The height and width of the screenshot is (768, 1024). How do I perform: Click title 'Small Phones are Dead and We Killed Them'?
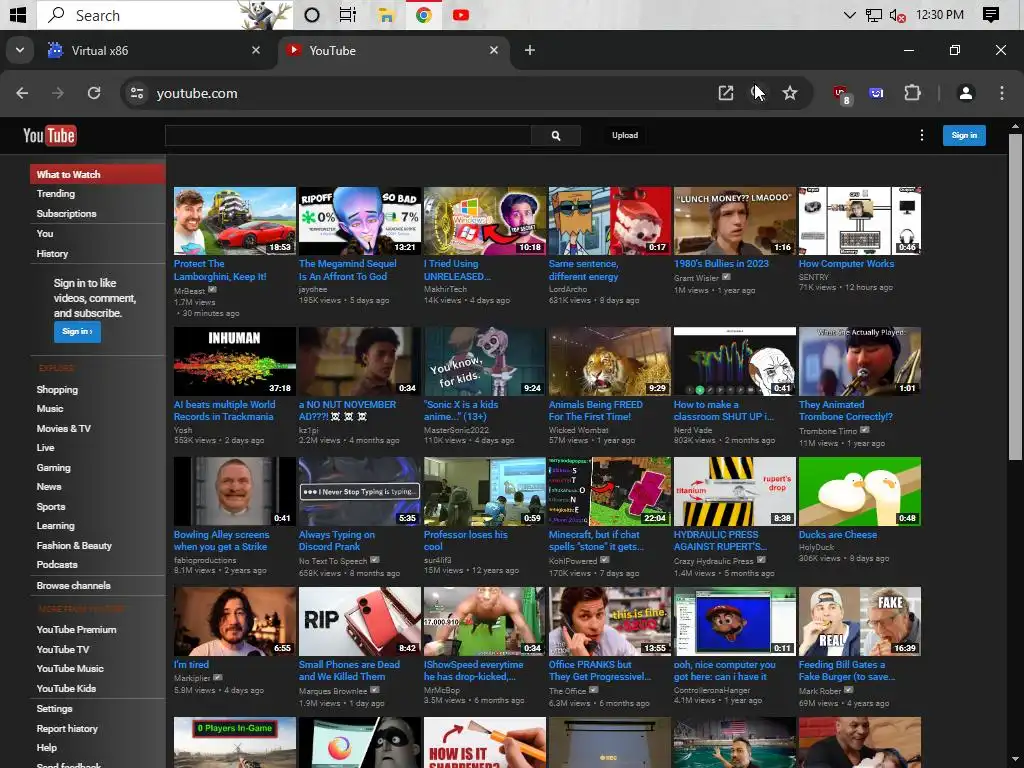point(349,671)
